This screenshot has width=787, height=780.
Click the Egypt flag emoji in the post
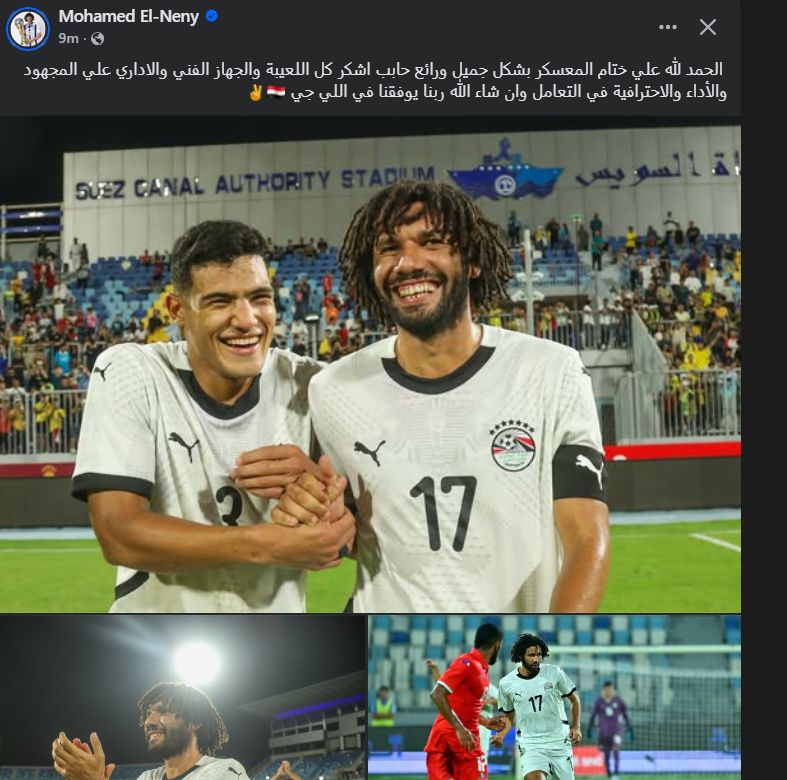pos(276,92)
